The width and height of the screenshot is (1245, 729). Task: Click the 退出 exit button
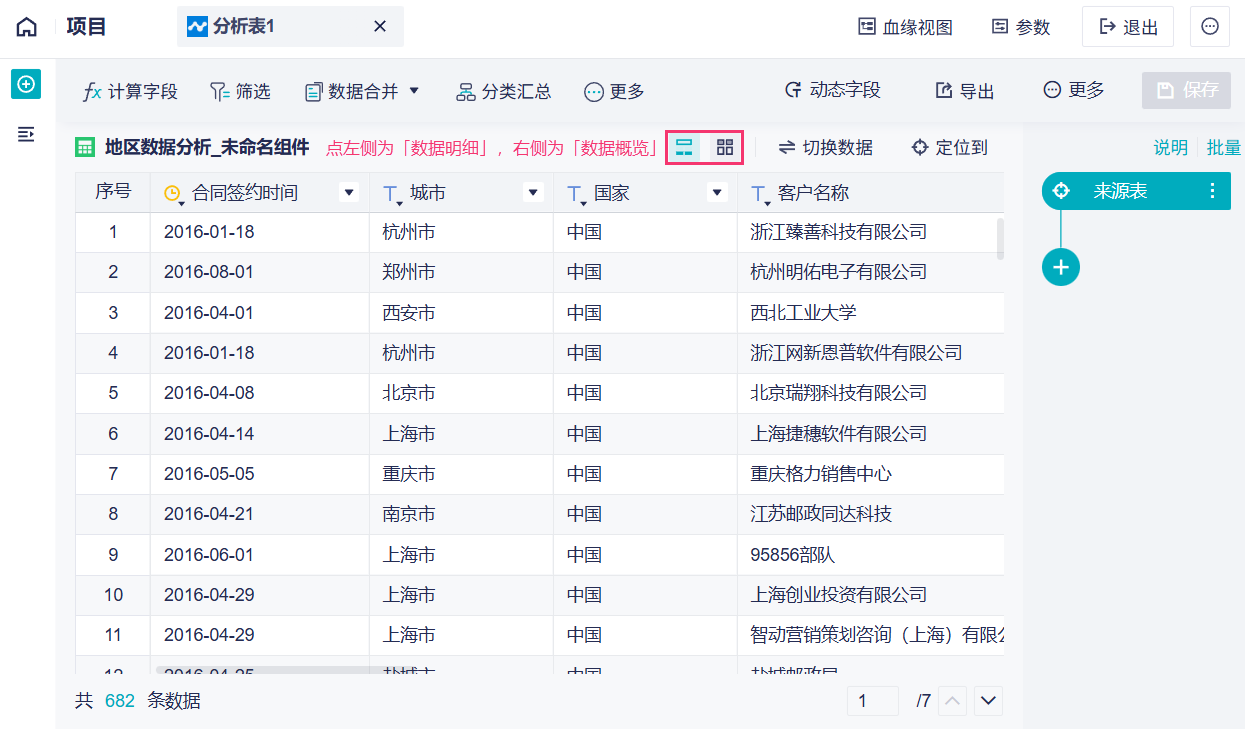click(x=1128, y=27)
